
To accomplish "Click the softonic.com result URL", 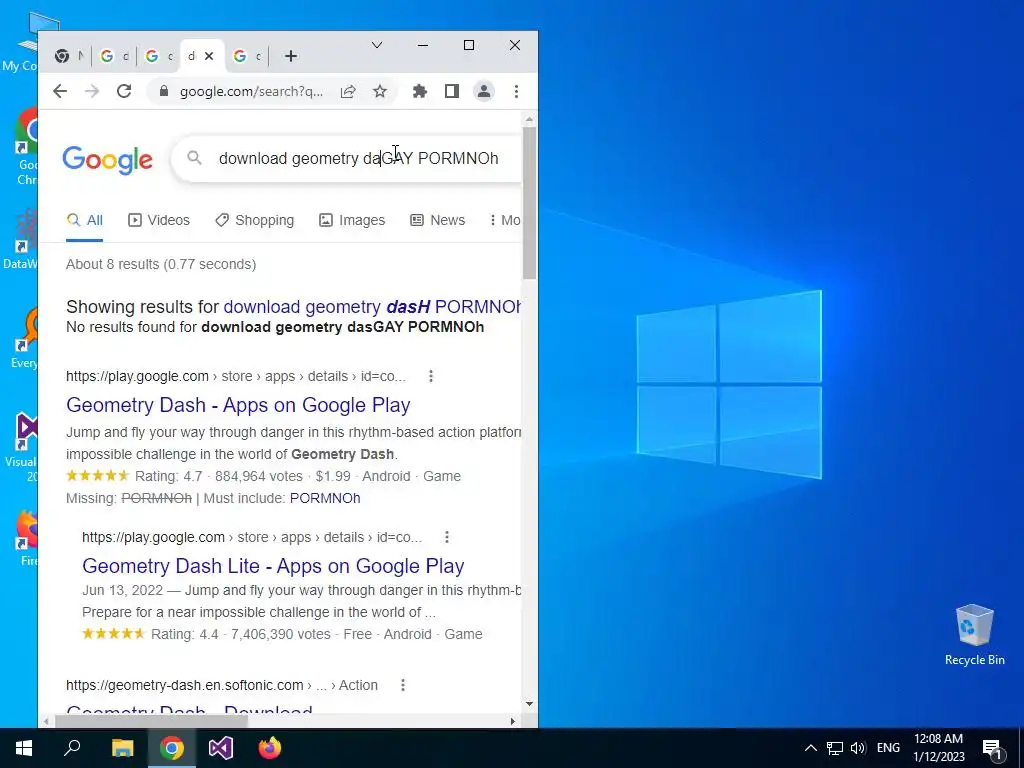I will (x=222, y=685).
